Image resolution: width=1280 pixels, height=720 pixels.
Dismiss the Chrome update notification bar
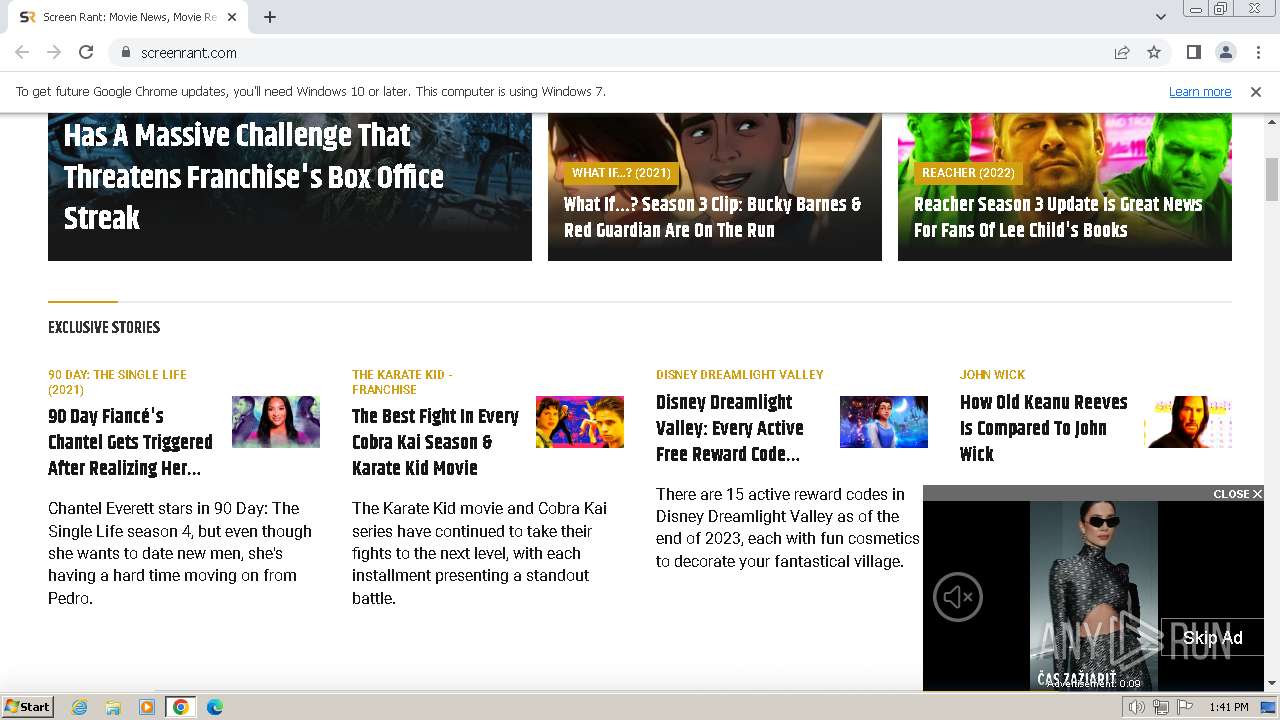coord(1256,91)
